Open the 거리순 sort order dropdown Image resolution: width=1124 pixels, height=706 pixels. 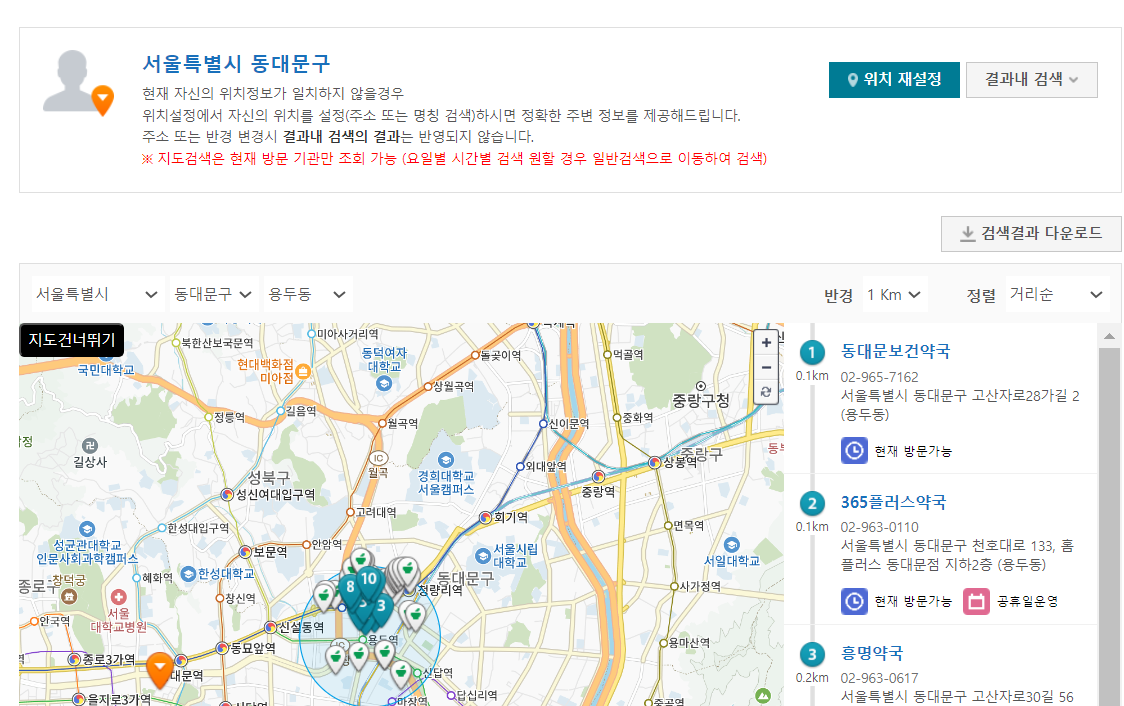(1056, 294)
